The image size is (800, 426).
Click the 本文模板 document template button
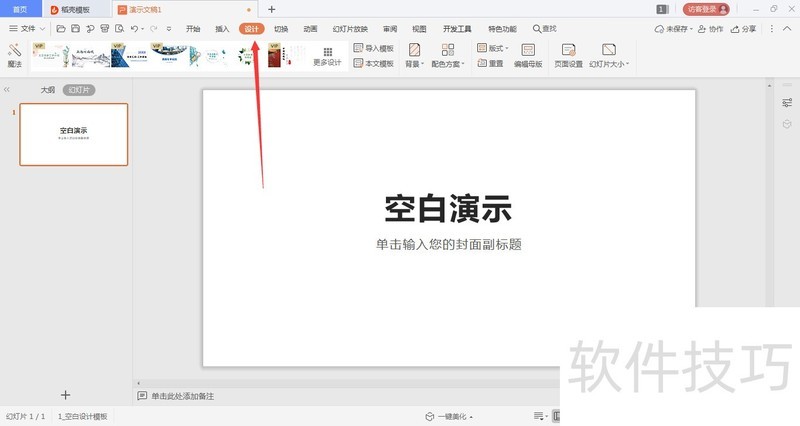pos(373,63)
